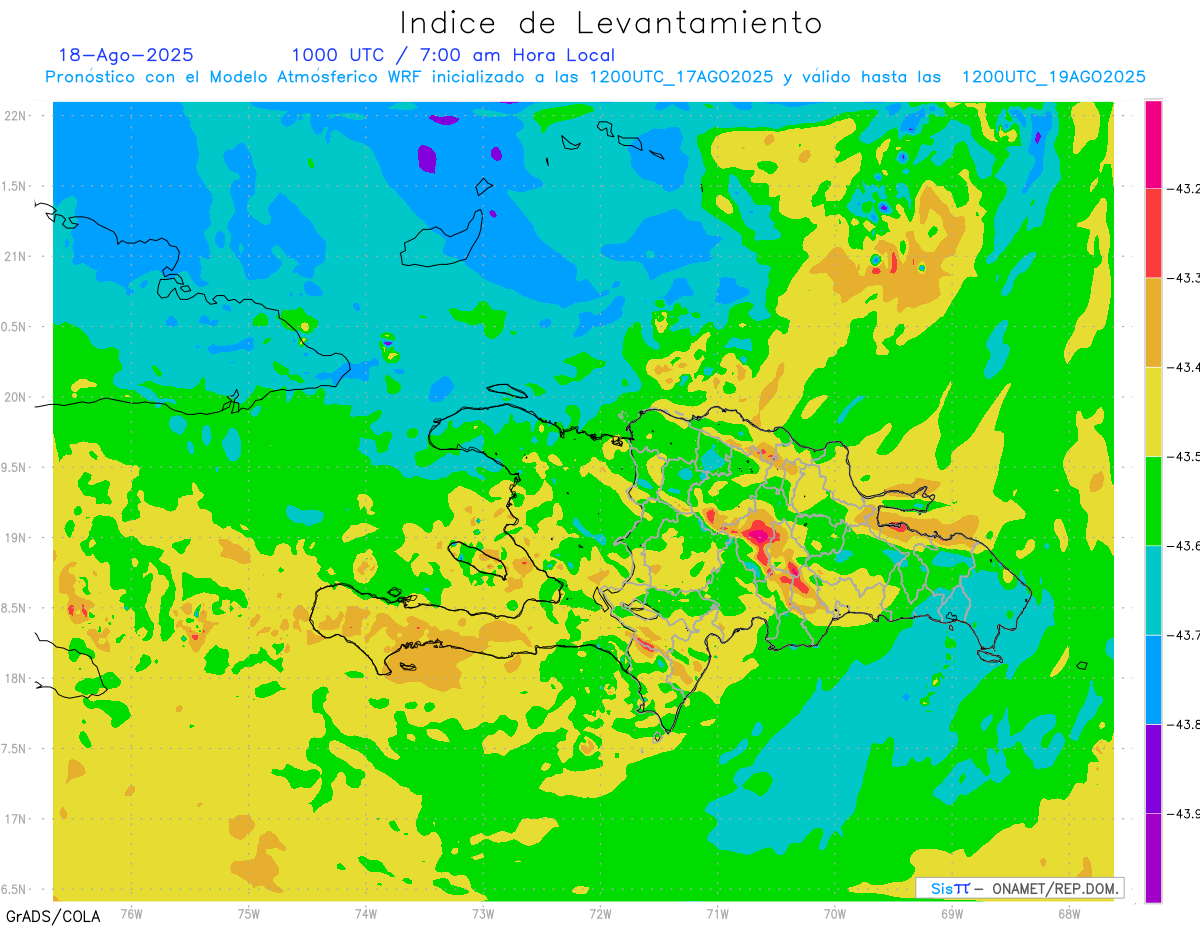1200x927 pixels.
Task: Pick the magenta swatch atop the color scale
Action: [x=1153, y=144]
